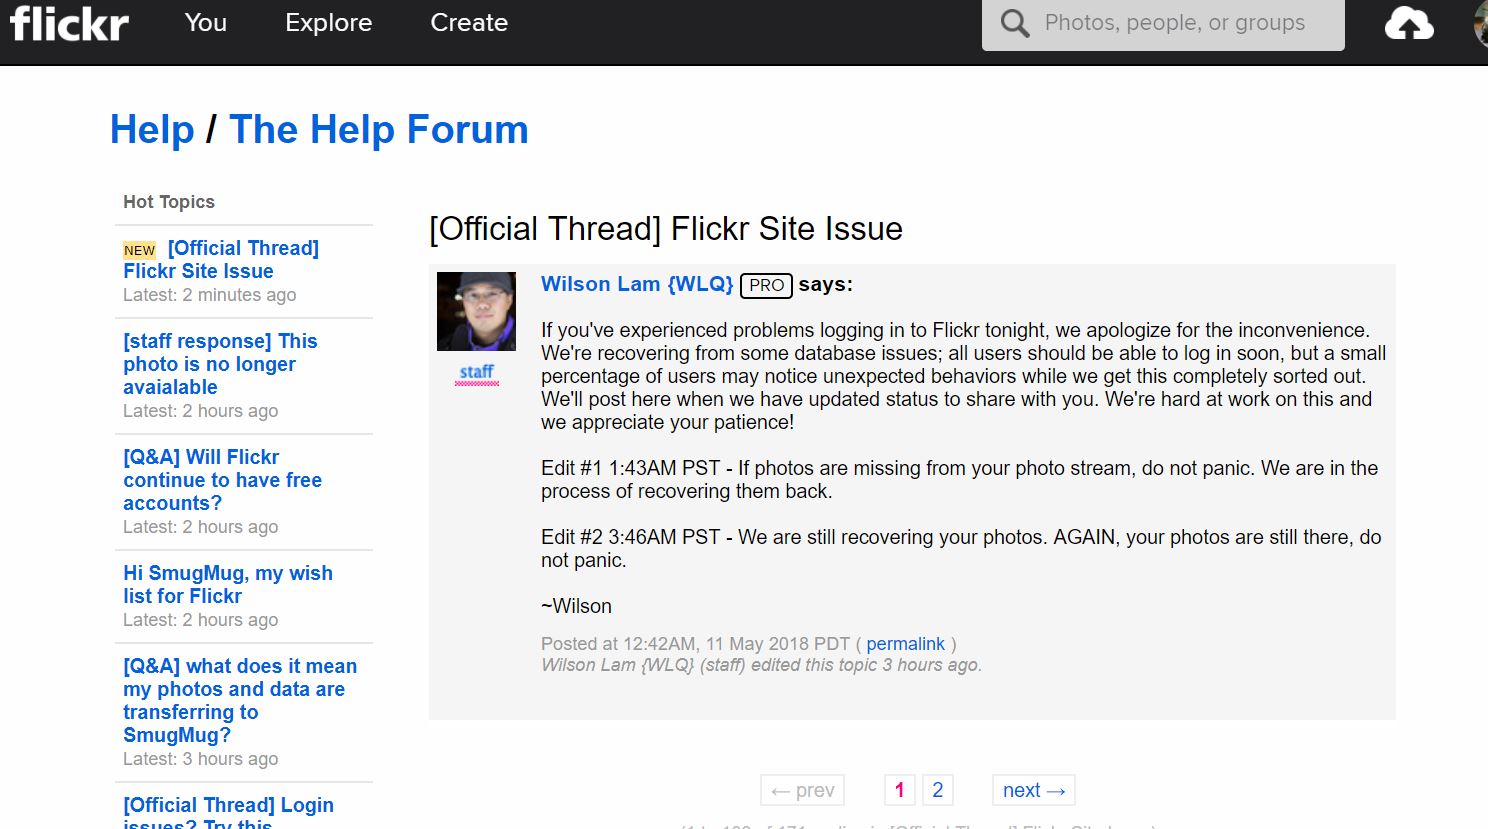
Task: Click the pink staff badge
Action: pos(477,374)
